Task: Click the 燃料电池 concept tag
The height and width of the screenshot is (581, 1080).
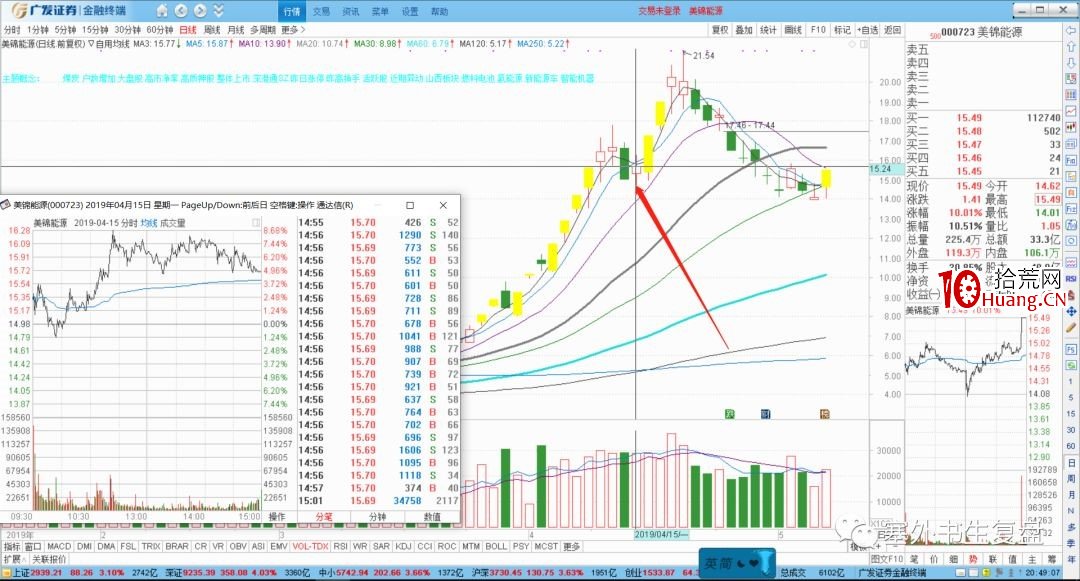Action: [477, 78]
